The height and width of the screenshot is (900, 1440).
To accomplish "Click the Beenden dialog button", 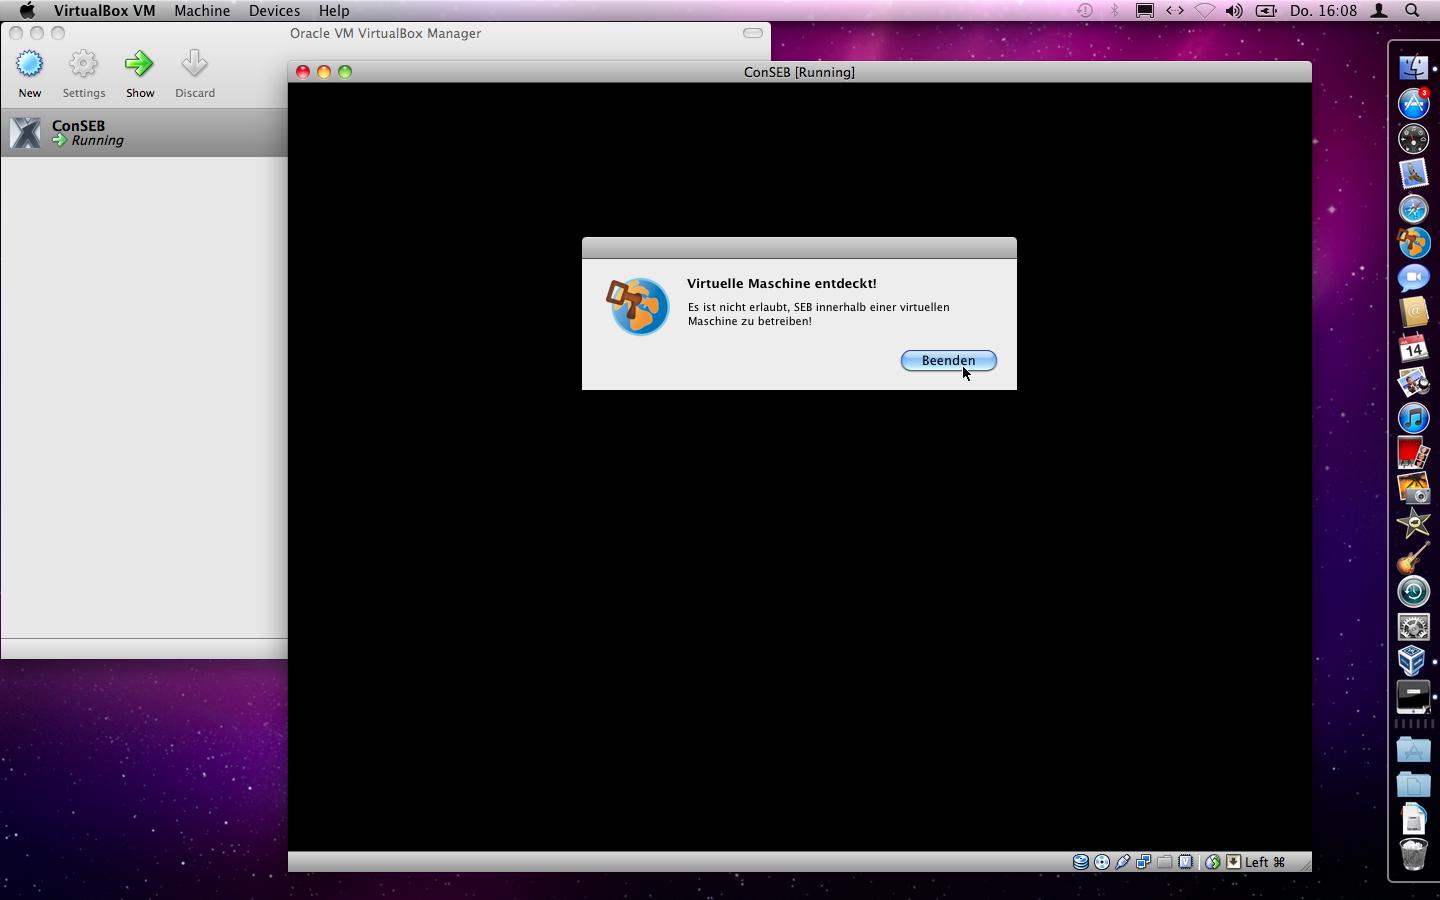I will point(948,360).
